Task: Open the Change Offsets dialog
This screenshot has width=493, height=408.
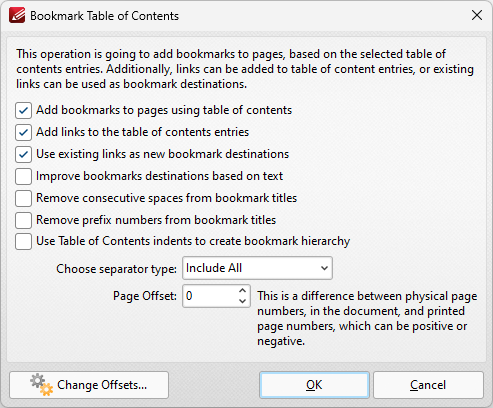Action: (x=89, y=385)
